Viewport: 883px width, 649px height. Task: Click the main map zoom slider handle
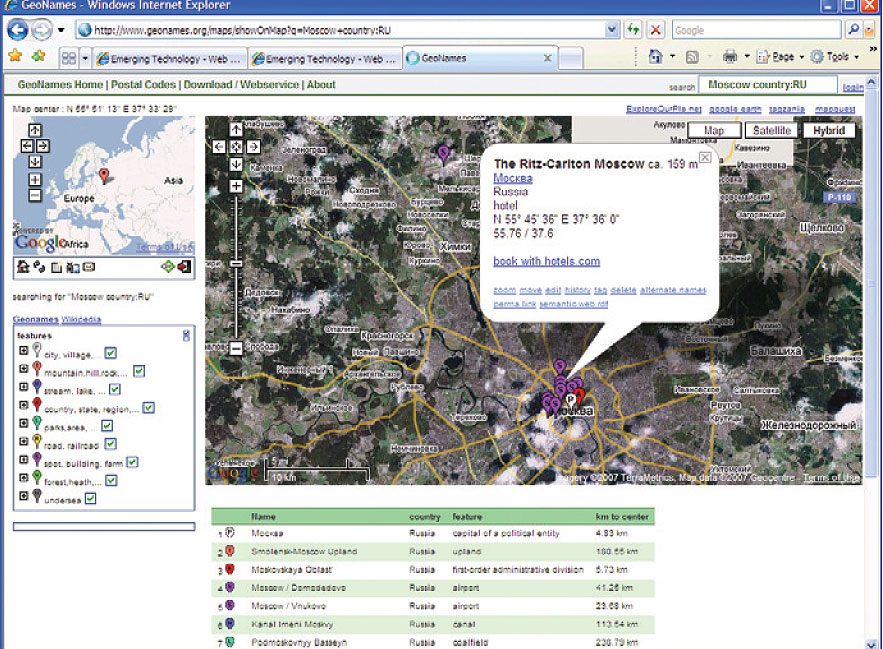237,263
